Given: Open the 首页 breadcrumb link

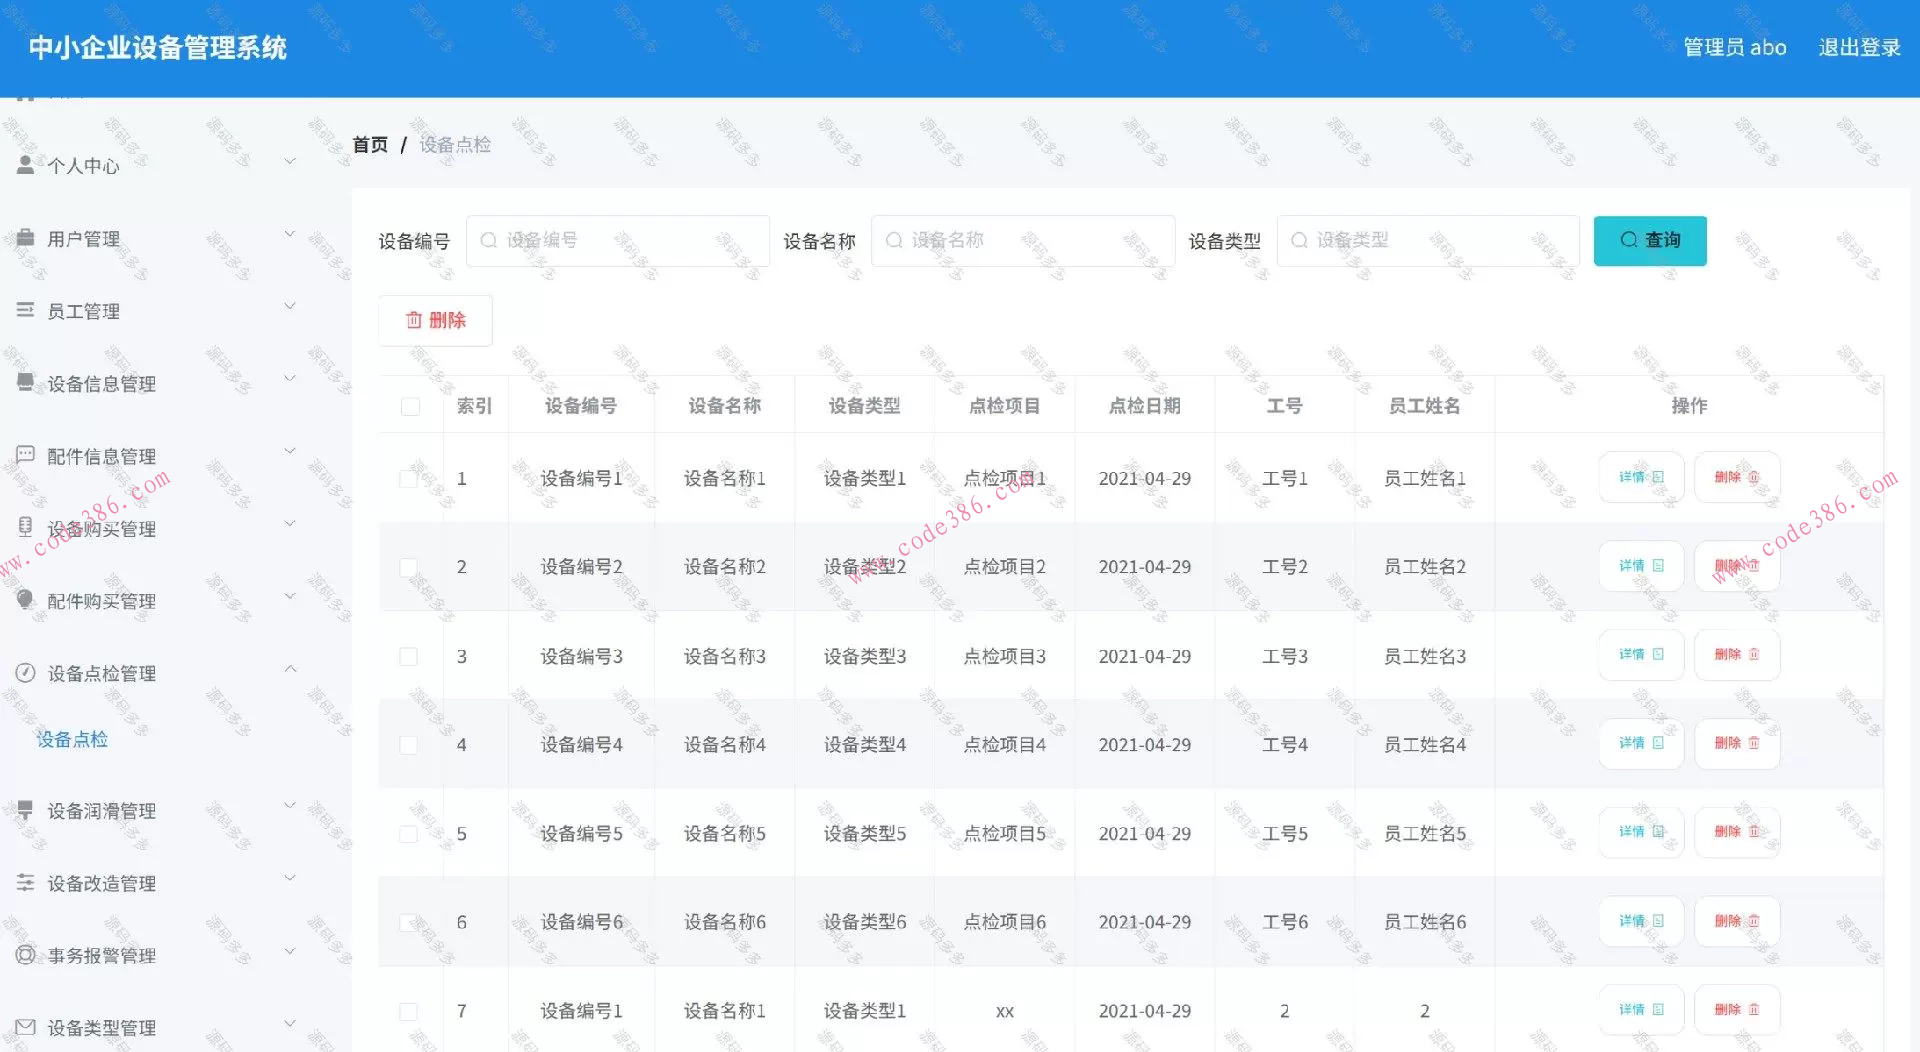Looking at the screenshot, I should [x=369, y=144].
